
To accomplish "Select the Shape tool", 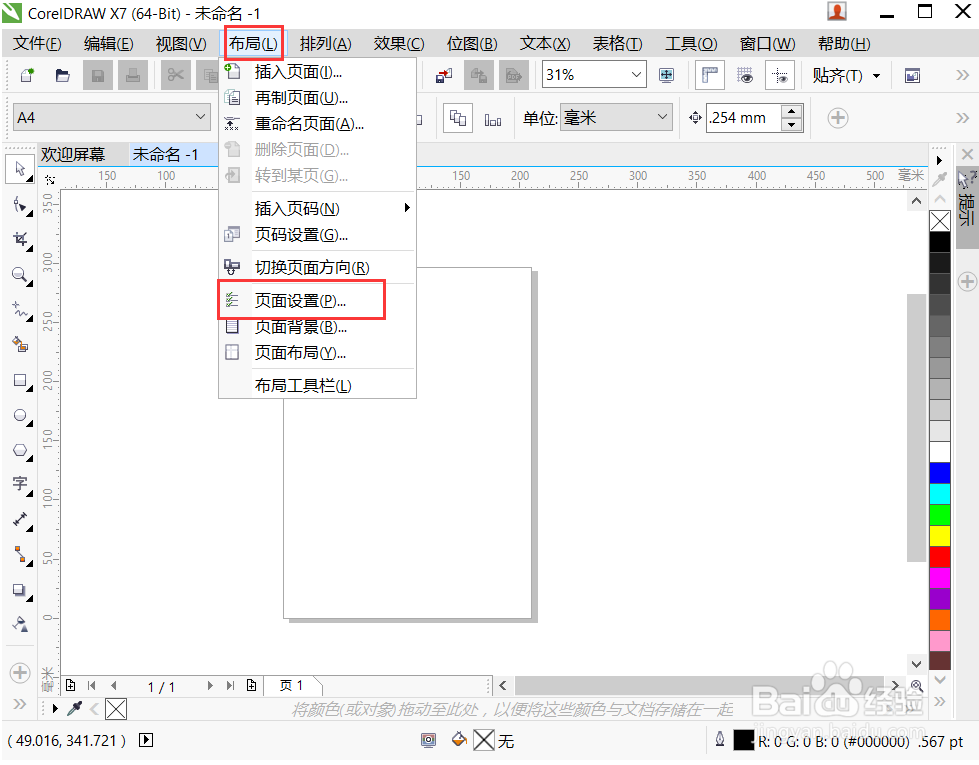I will [x=19, y=205].
